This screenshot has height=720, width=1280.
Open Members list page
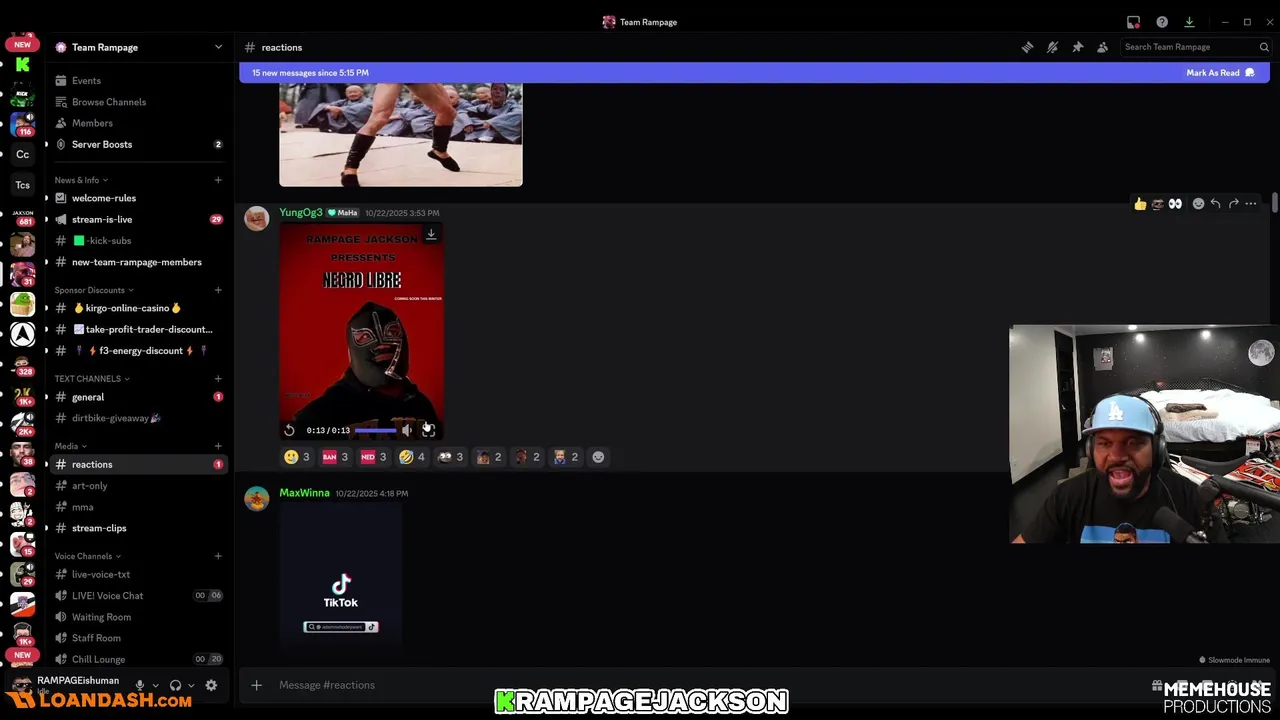(92, 123)
